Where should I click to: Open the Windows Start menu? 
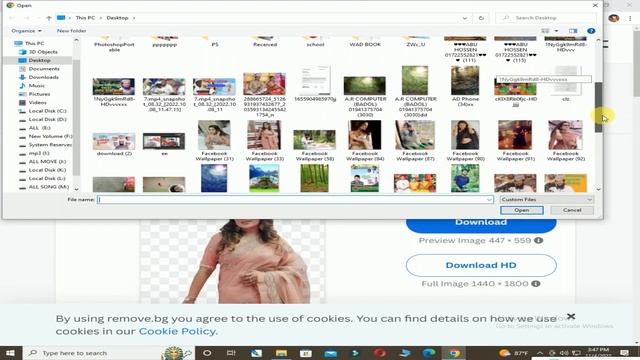[10, 353]
